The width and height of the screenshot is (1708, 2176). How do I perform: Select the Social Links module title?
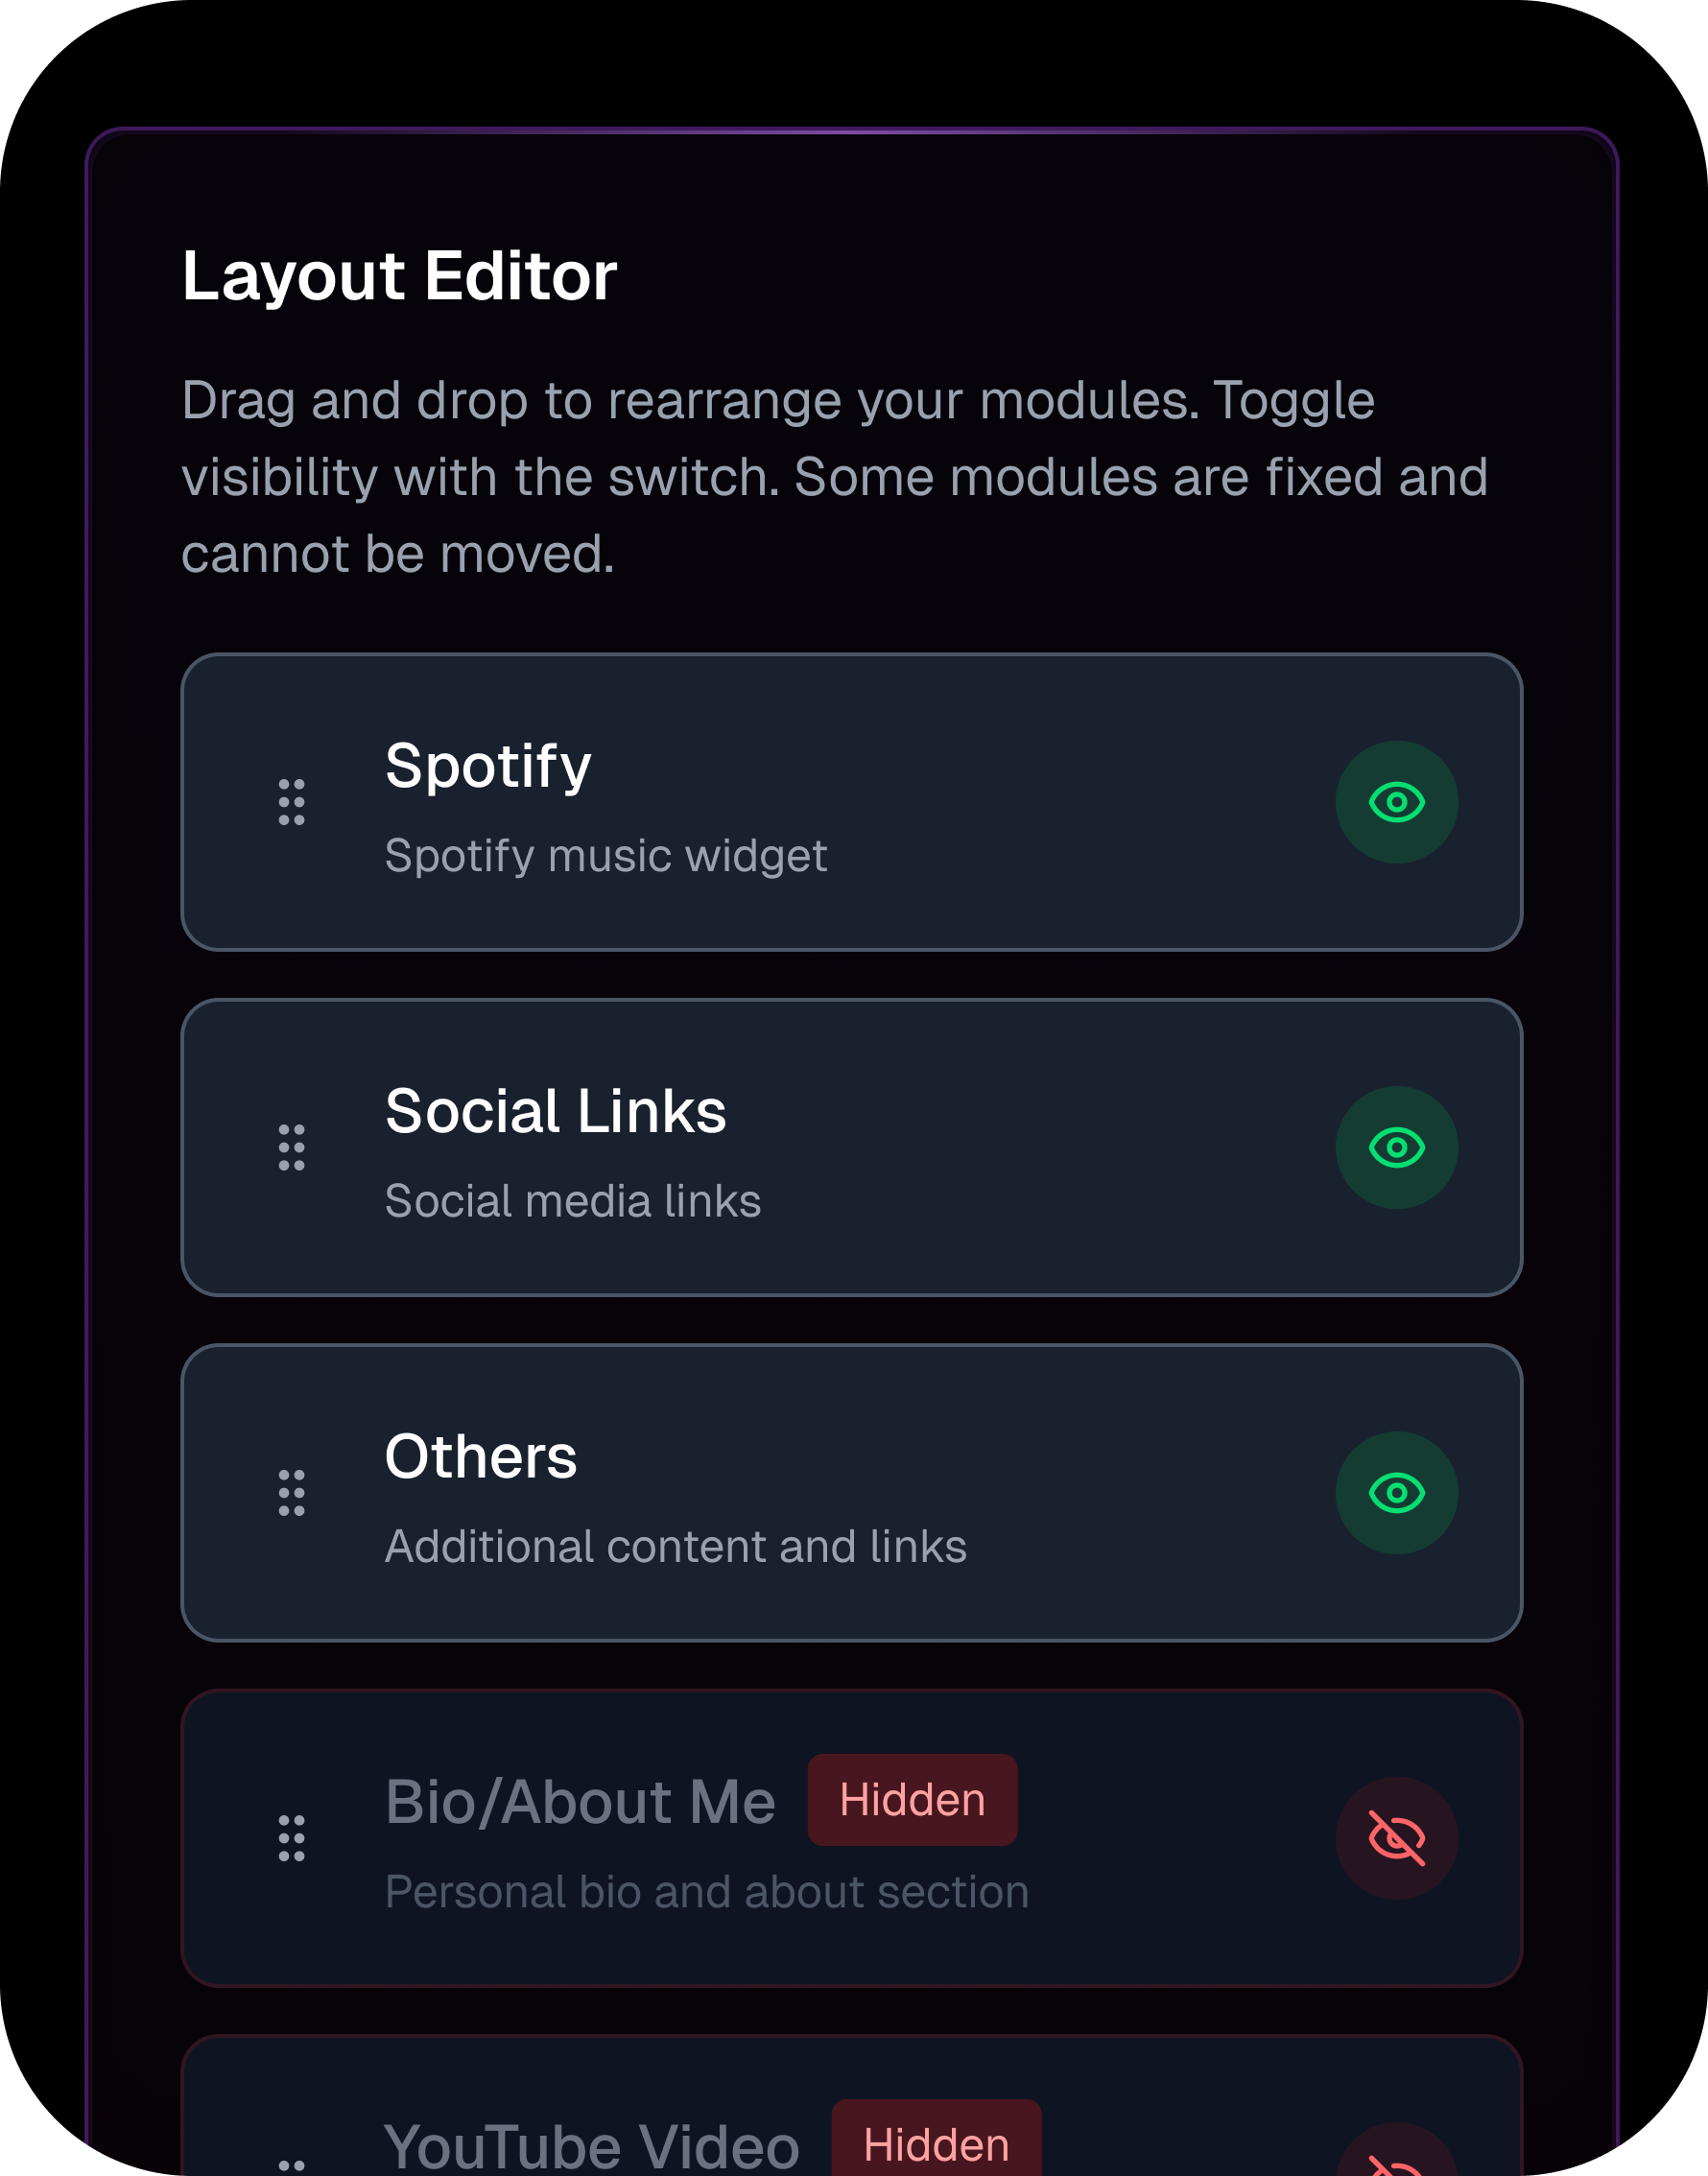click(555, 1112)
